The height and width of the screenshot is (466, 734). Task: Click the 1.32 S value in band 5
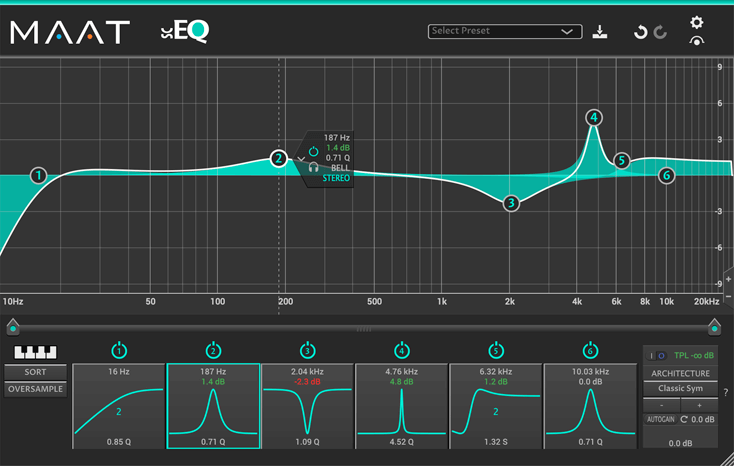coord(496,442)
